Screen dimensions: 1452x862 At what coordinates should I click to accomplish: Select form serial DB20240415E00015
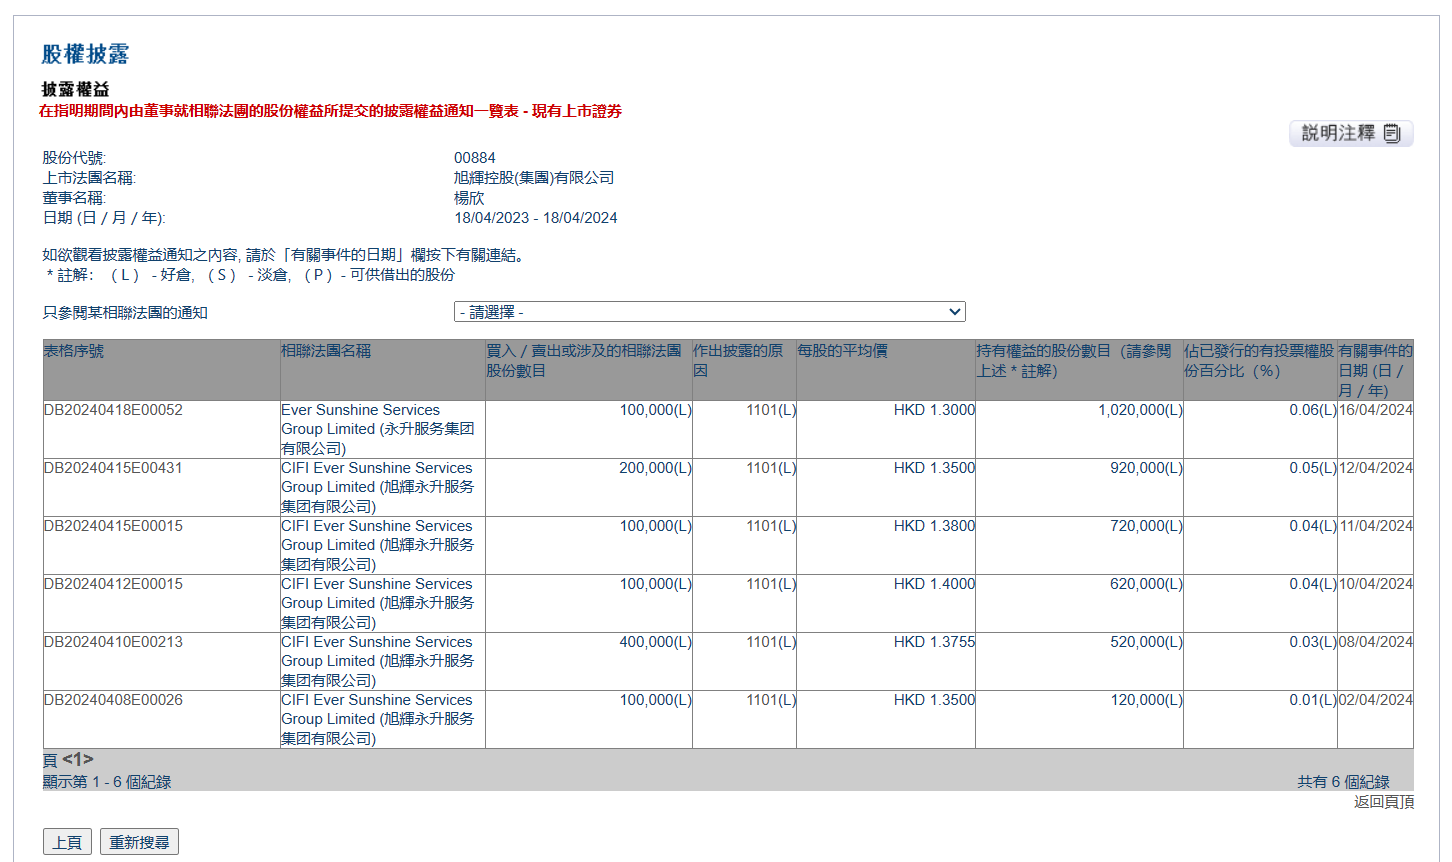[x=113, y=526]
